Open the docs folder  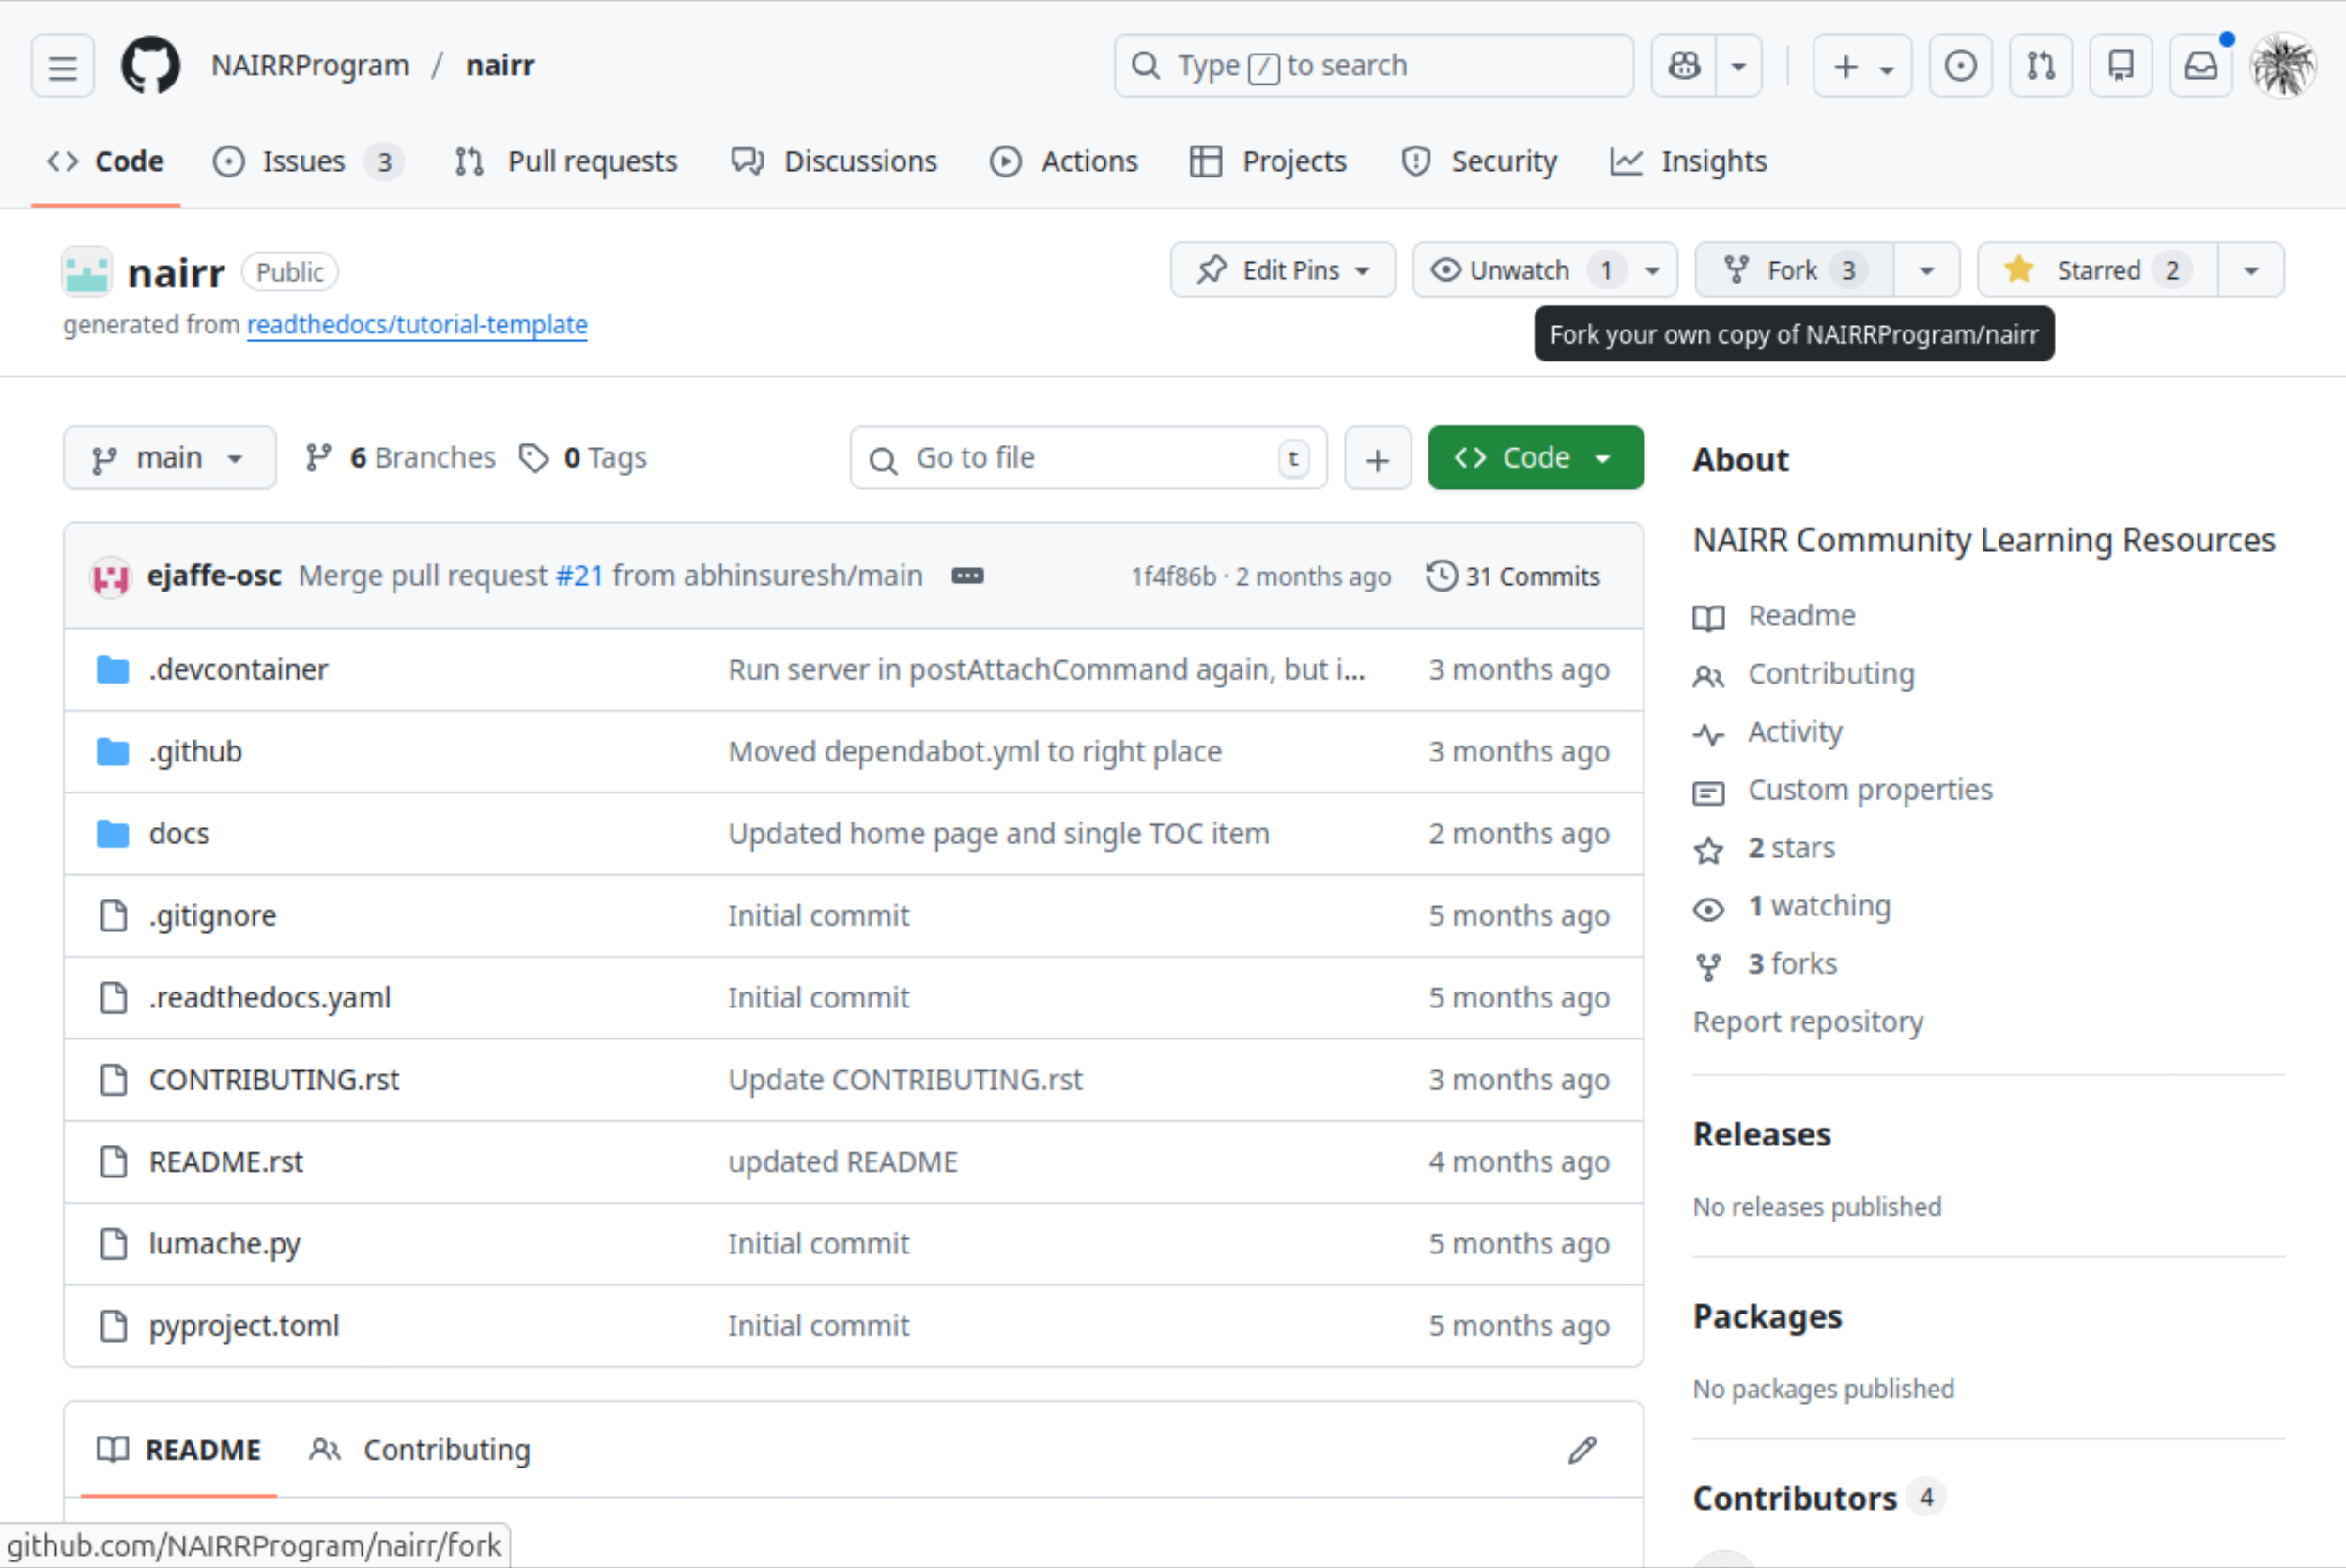(179, 834)
